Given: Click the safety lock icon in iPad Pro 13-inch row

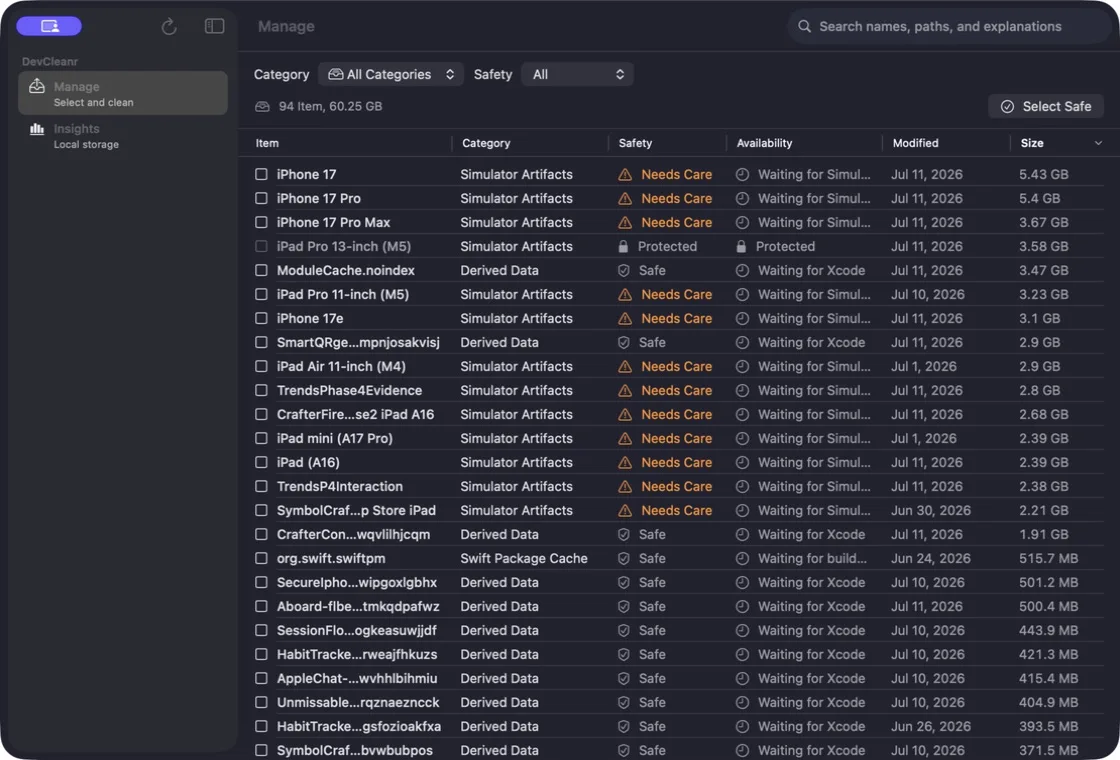Looking at the screenshot, I should tap(624, 246).
